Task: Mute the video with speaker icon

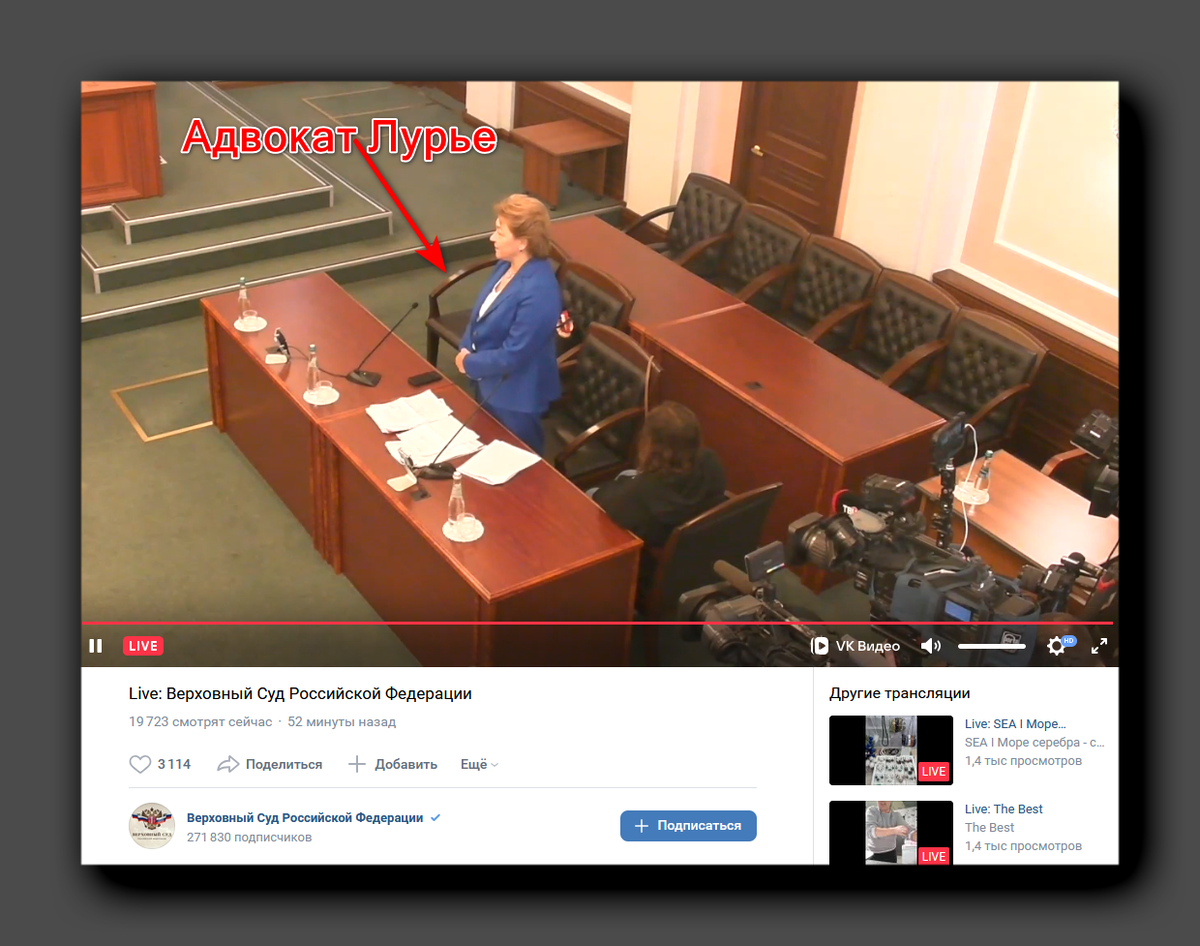Action: point(930,646)
